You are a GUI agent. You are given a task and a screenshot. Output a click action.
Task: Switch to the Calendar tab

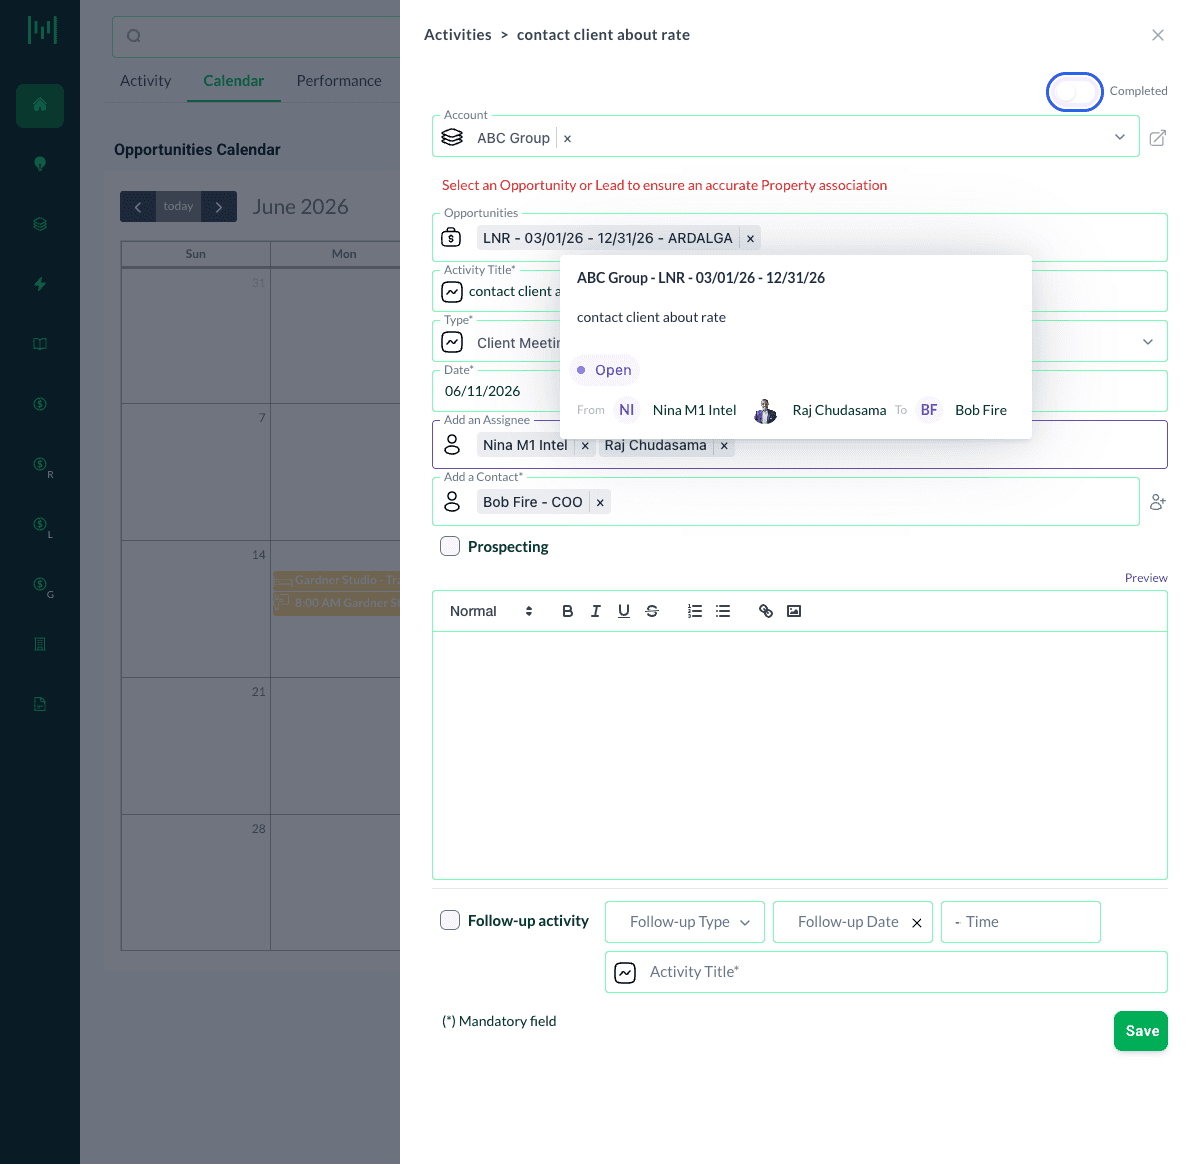[x=234, y=81]
